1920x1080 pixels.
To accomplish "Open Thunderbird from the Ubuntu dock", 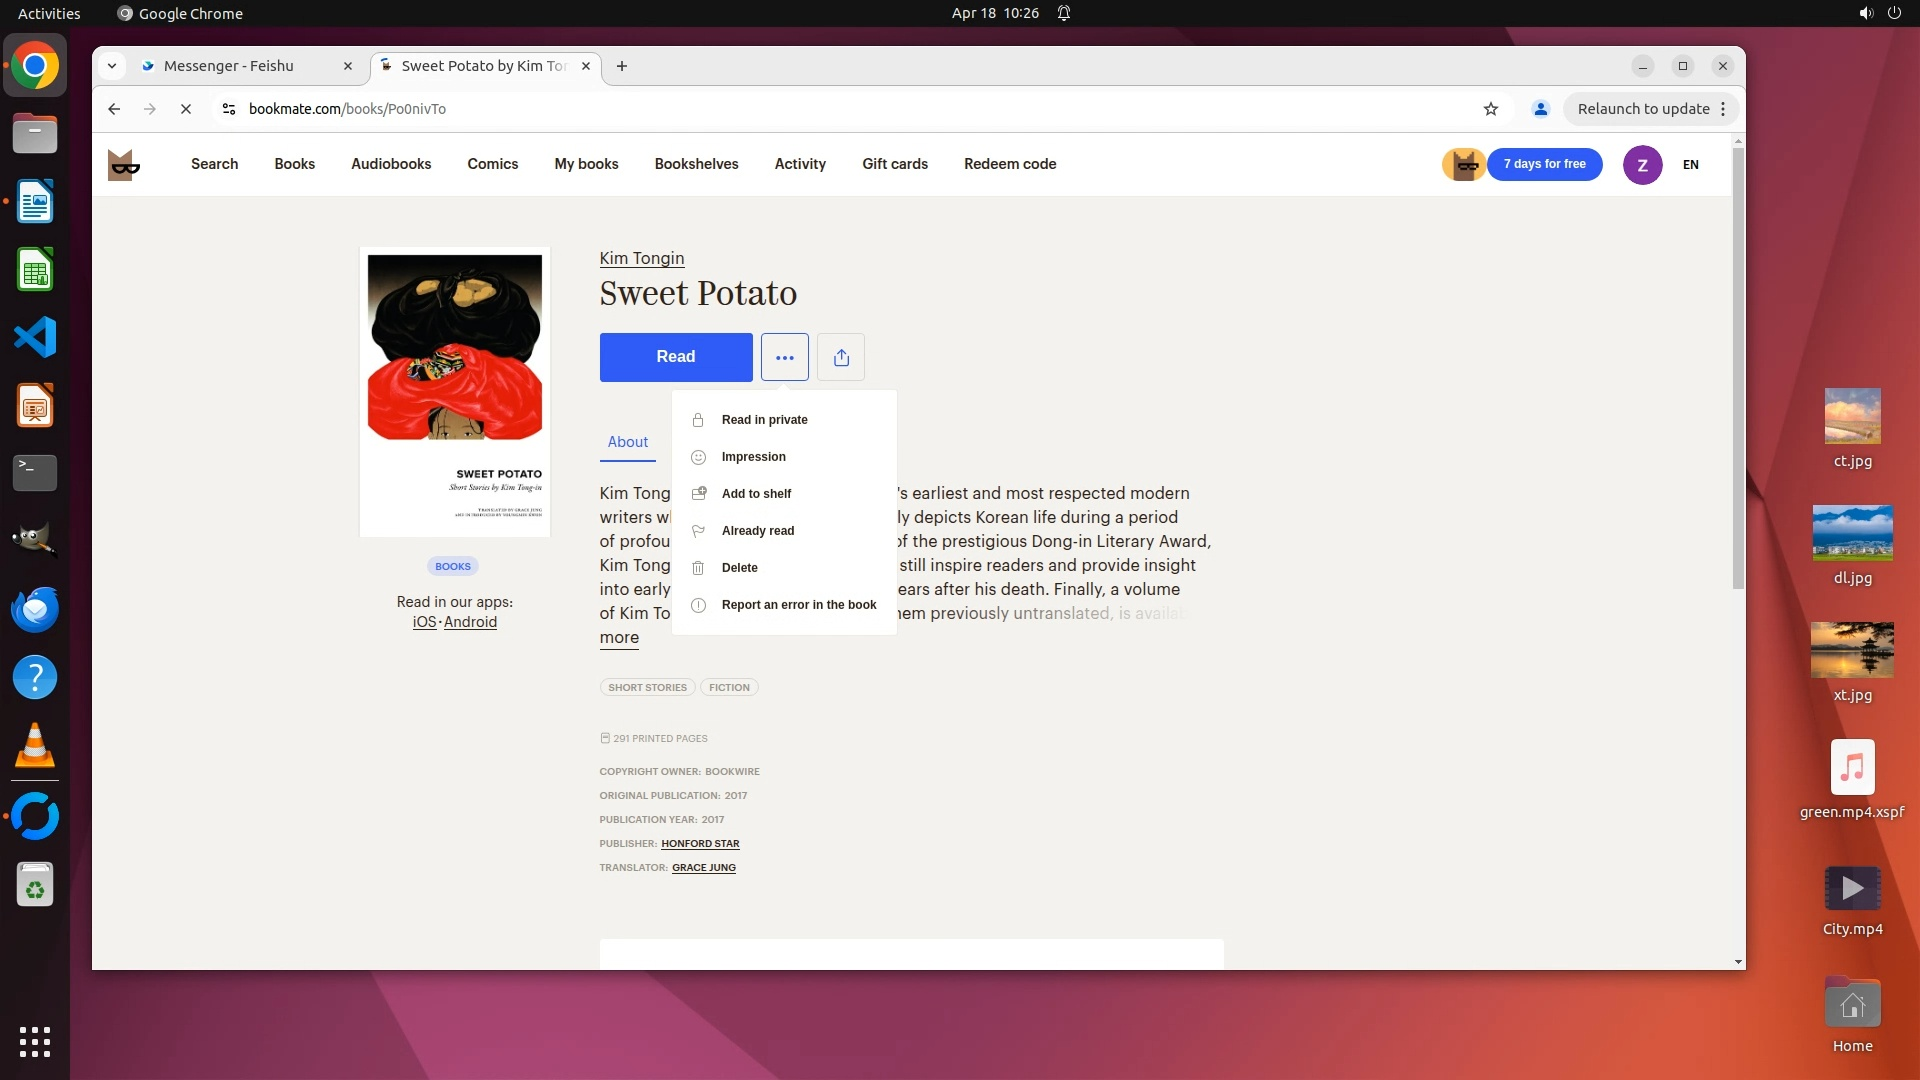I will point(35,610).
